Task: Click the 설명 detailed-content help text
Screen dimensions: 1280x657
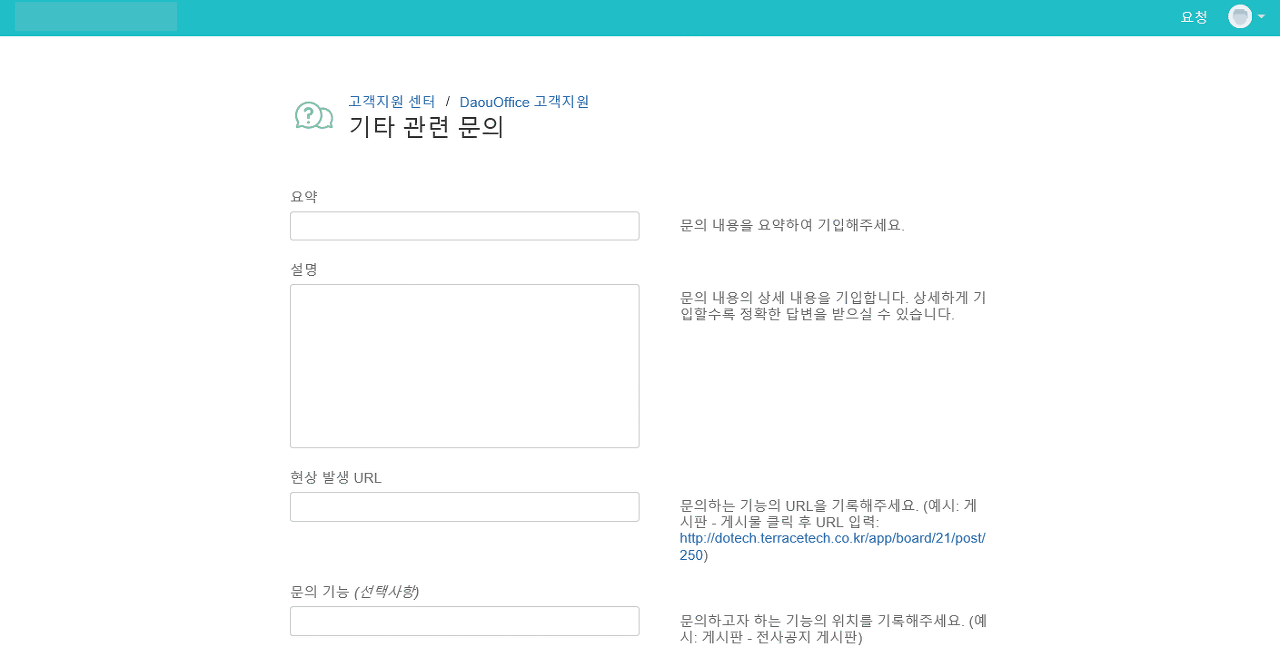Action: (x=833, y=306)
